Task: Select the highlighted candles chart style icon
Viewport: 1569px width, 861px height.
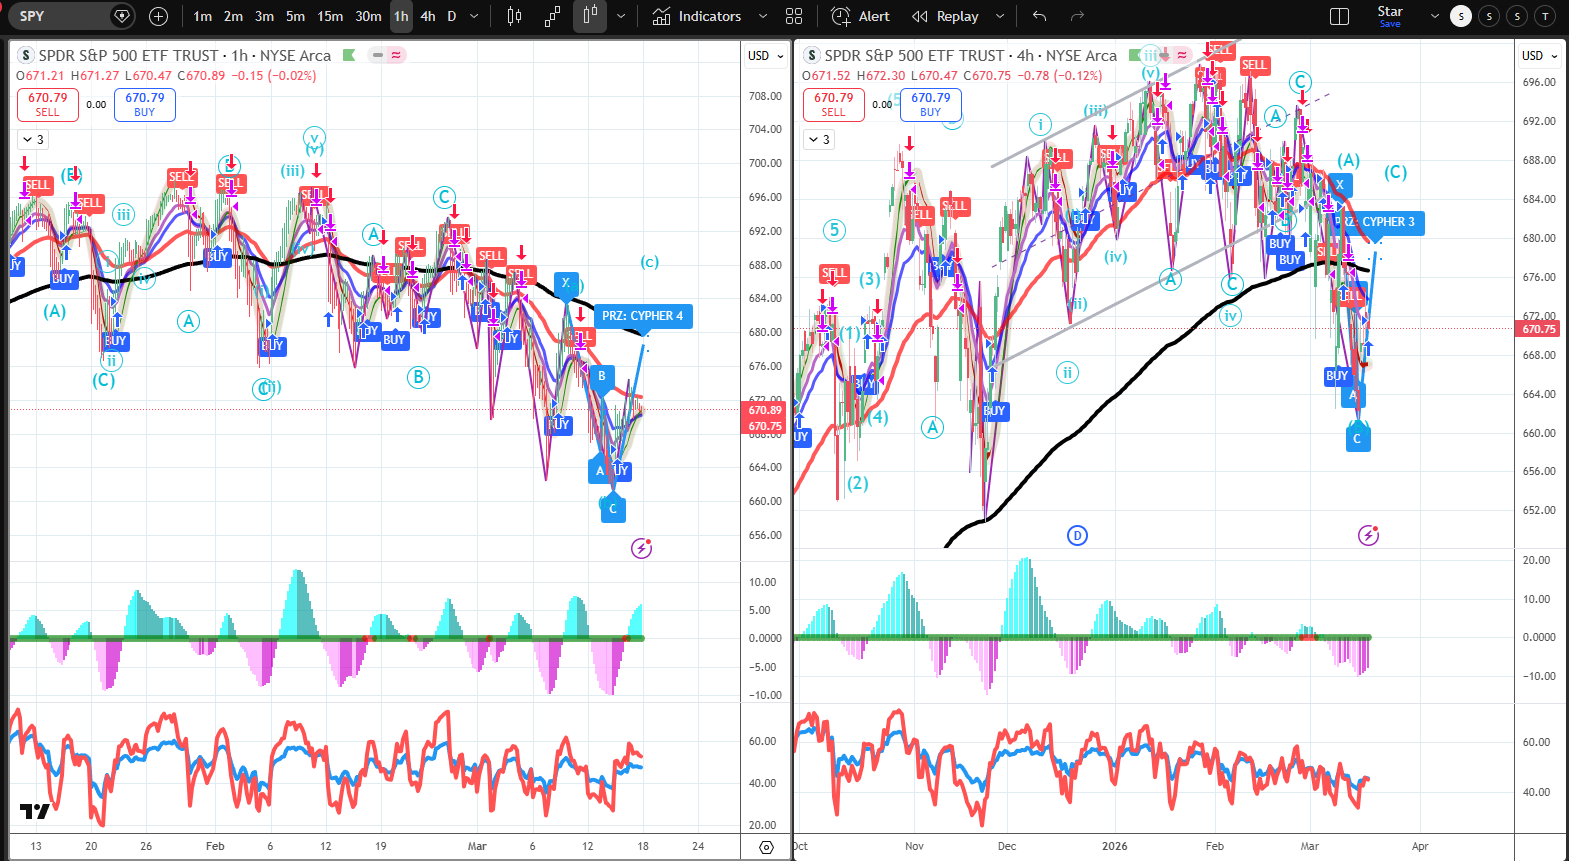Action: tap(590, 16)
